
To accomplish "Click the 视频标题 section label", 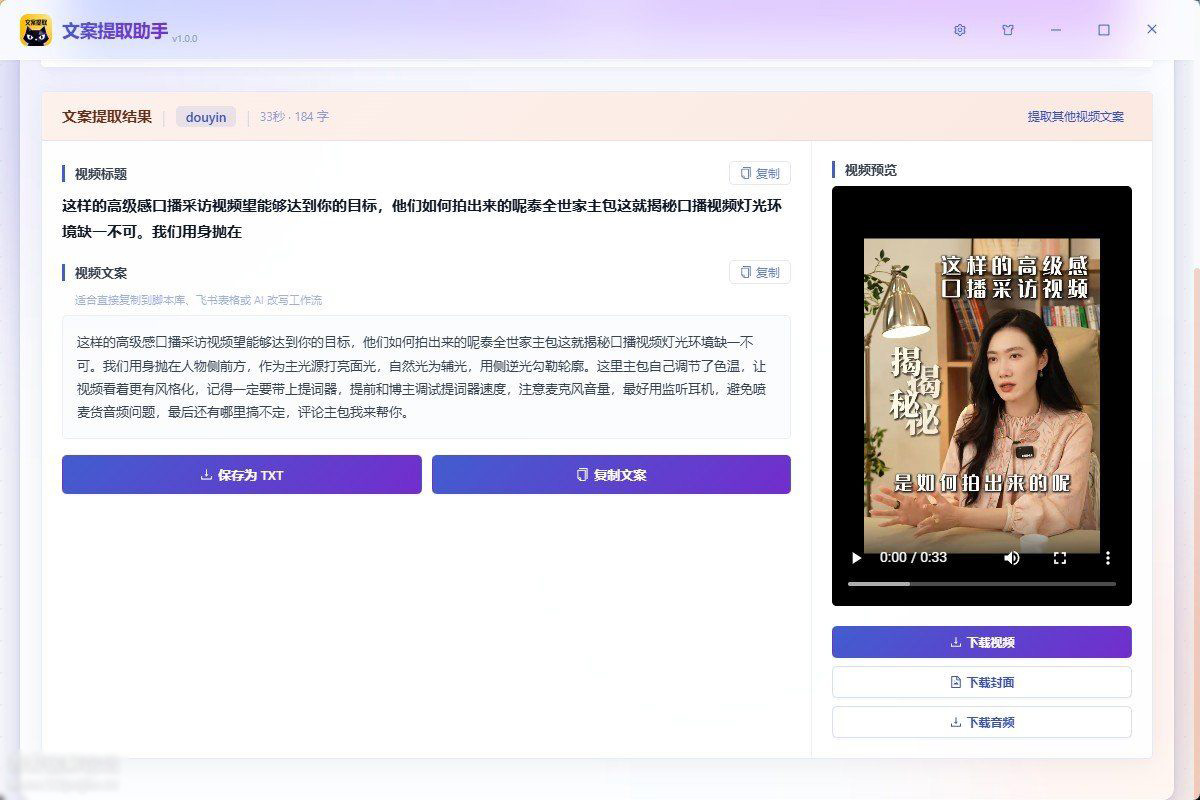I will [x=101, y=174].
